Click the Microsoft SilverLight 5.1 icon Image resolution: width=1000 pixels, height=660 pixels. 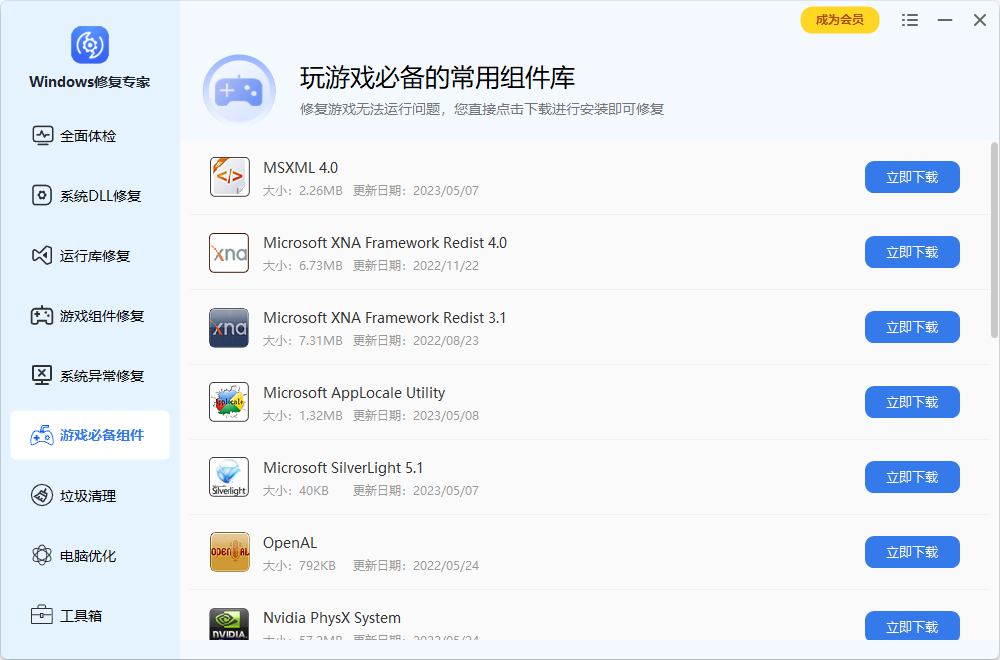[x=229, y=477]
